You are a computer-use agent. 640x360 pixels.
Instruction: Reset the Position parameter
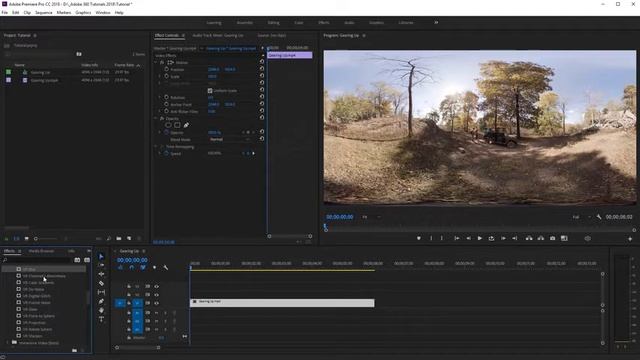262,69
